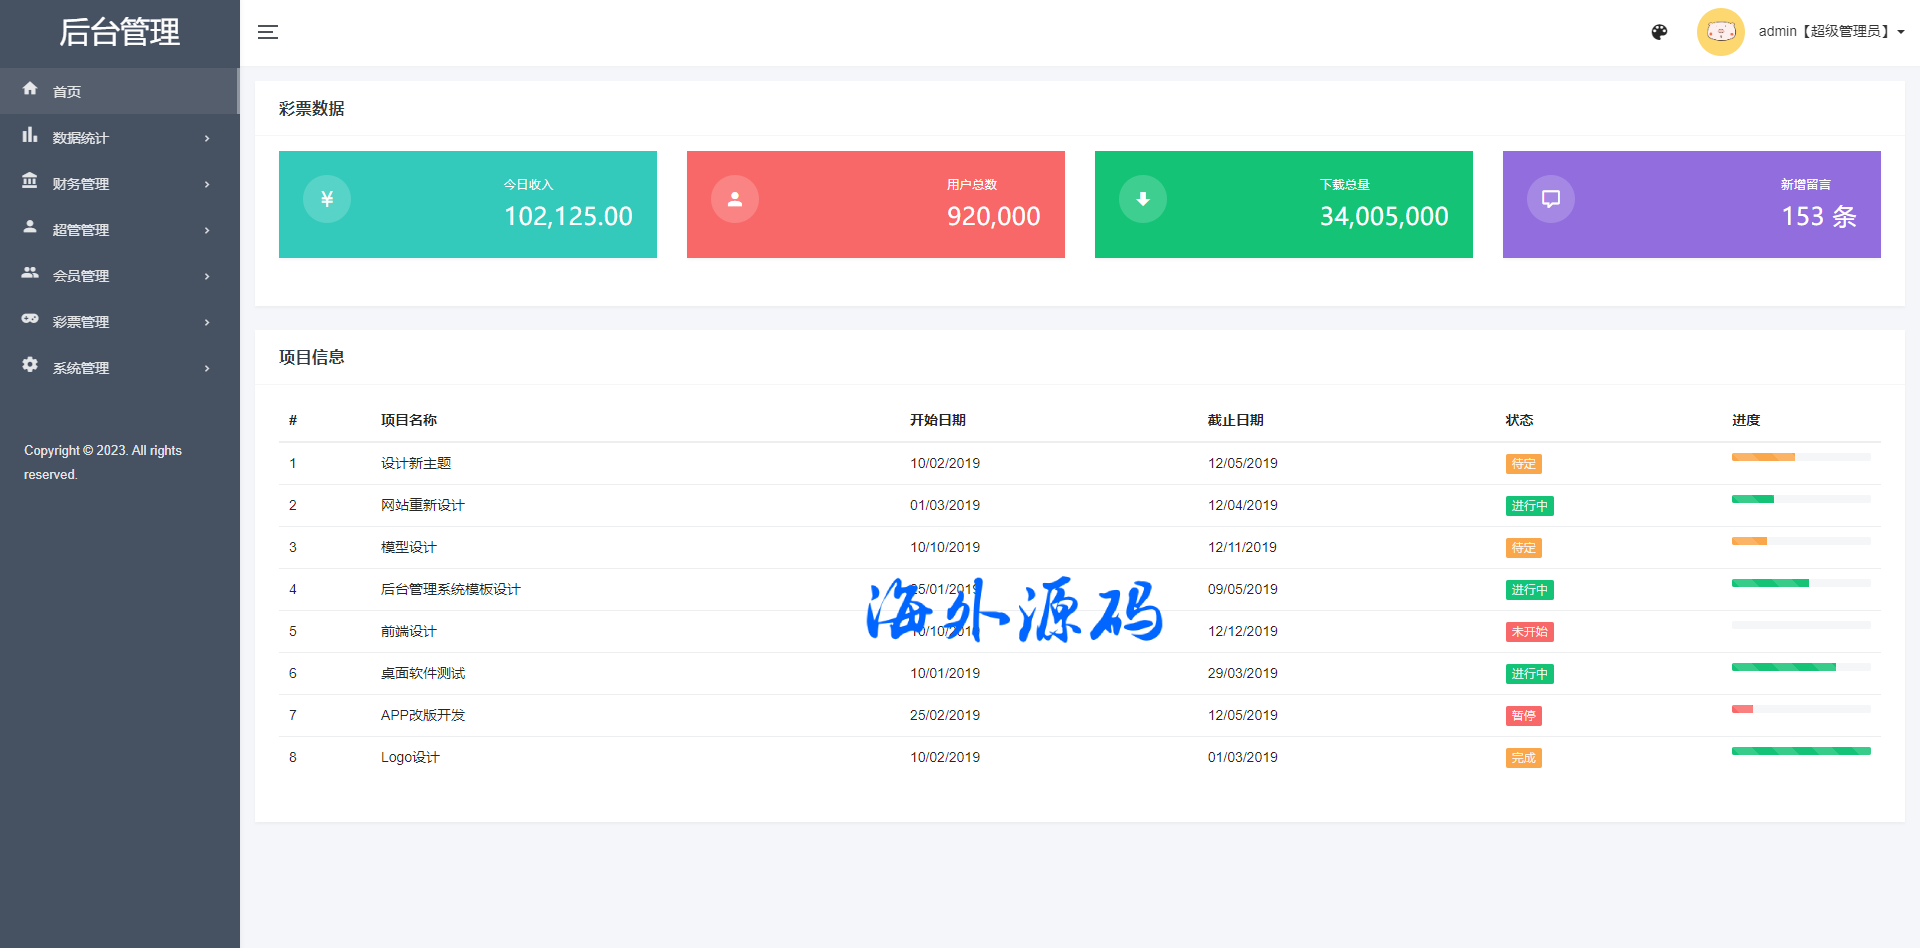
Task: Click the 用户总数 red stat card
Action: click(x=875, y=204)
